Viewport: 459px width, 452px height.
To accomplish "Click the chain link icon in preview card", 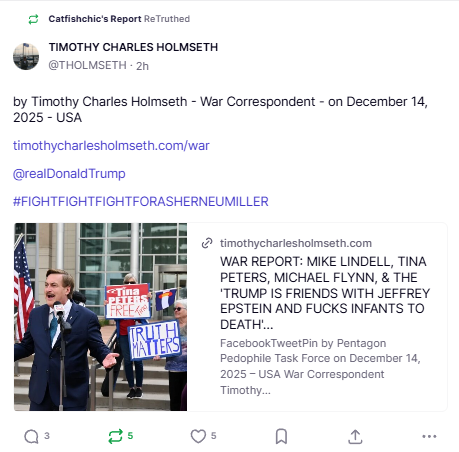I will click(x=207, y=243).
